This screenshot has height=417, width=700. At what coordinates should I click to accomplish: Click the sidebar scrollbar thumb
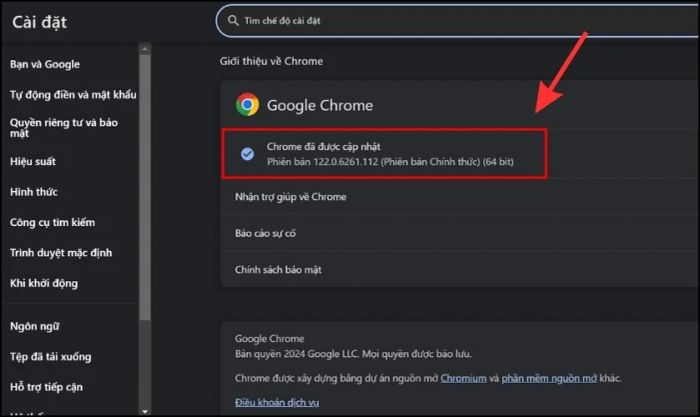(145, 187)
